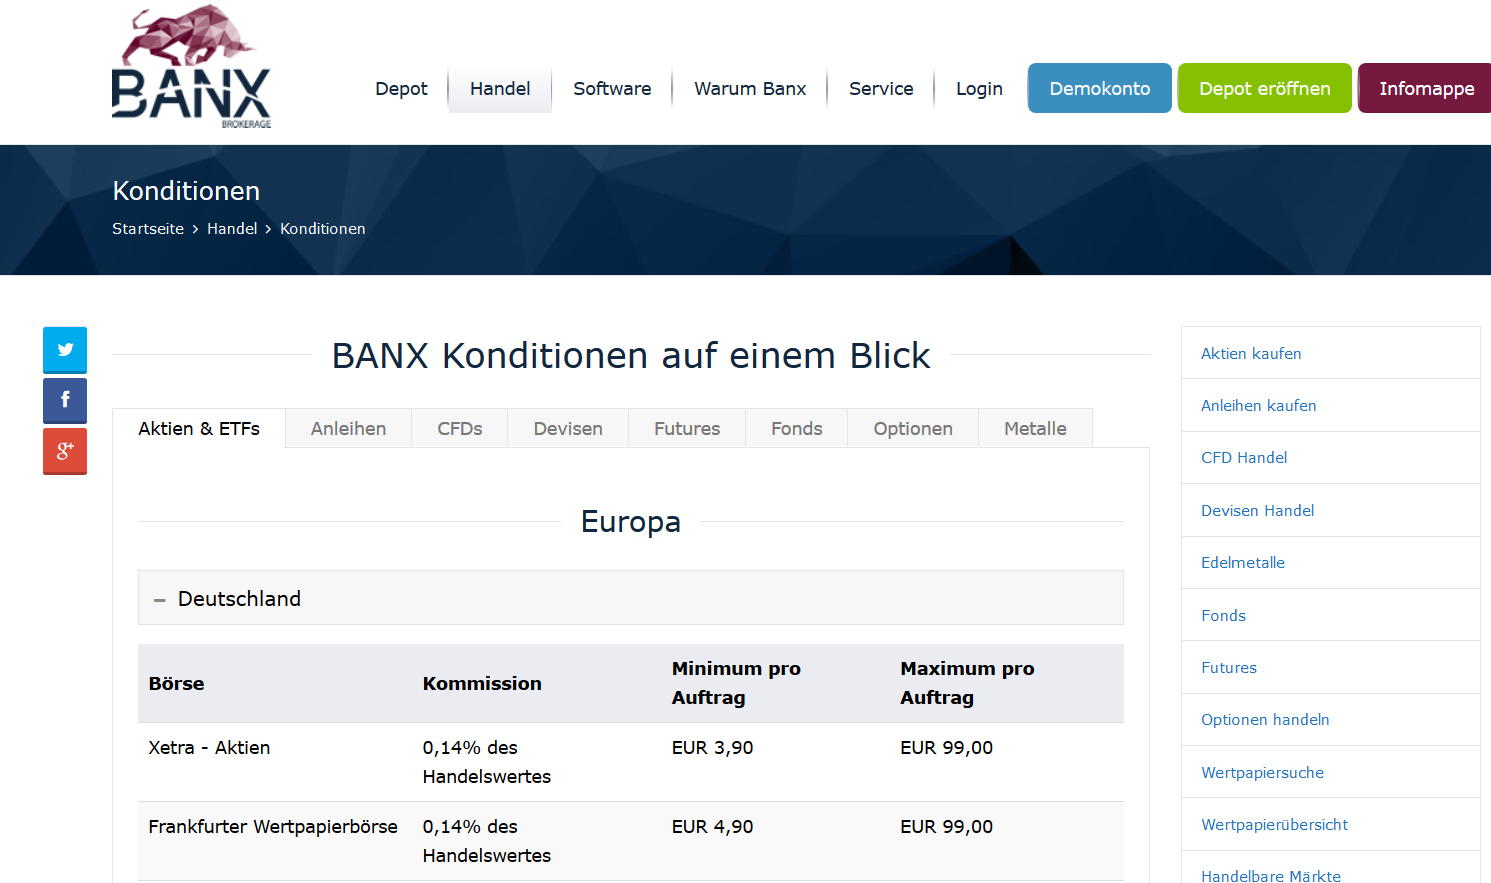The image size is (1491, 883).
Task: Open Anleihen kaufen sidebar link
Action: (x=1259, y=406)
